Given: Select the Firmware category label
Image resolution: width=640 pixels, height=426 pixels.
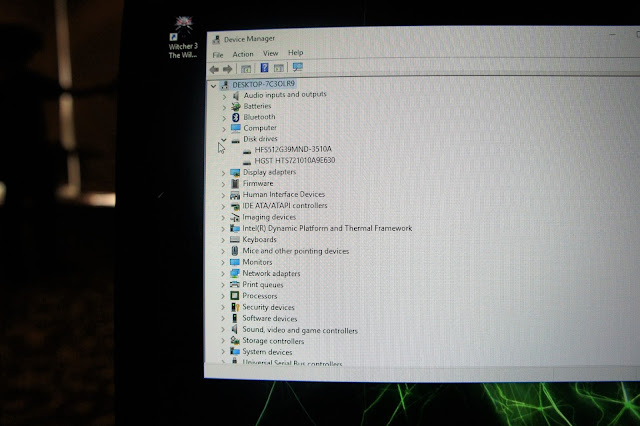Looking at the screenshot, I should [258, 184].
